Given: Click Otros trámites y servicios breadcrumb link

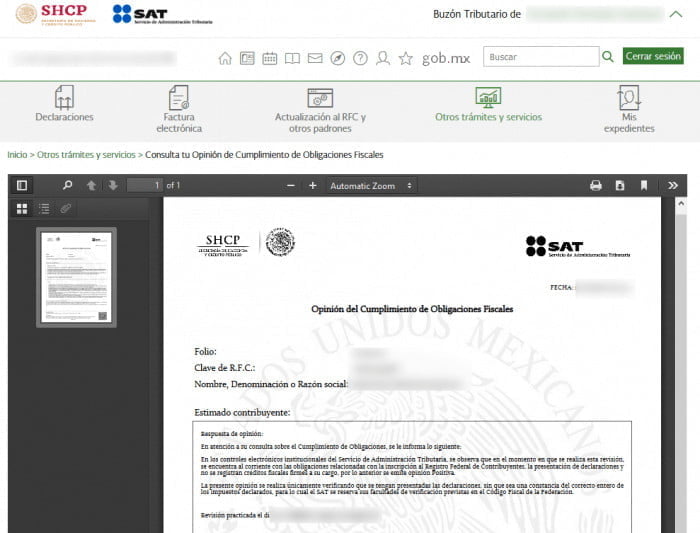Looking at the screenshot, I should (x=86, y=154).
